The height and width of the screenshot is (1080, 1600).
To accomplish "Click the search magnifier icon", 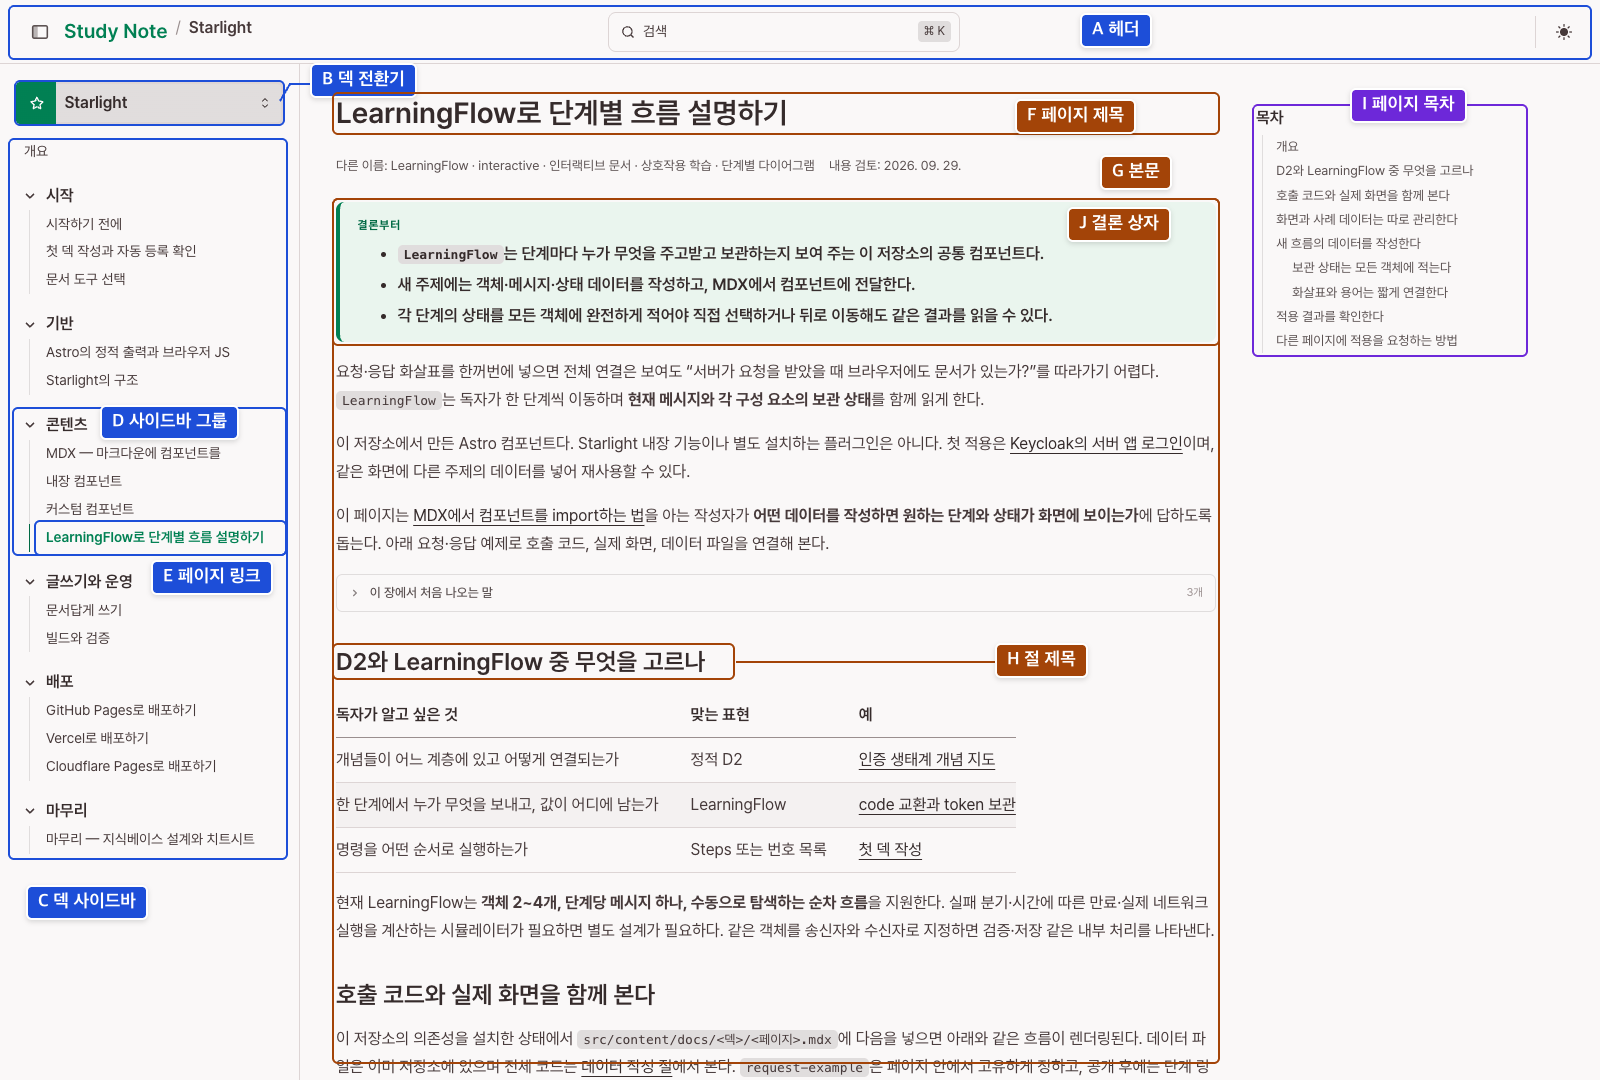I will point(628,32).
